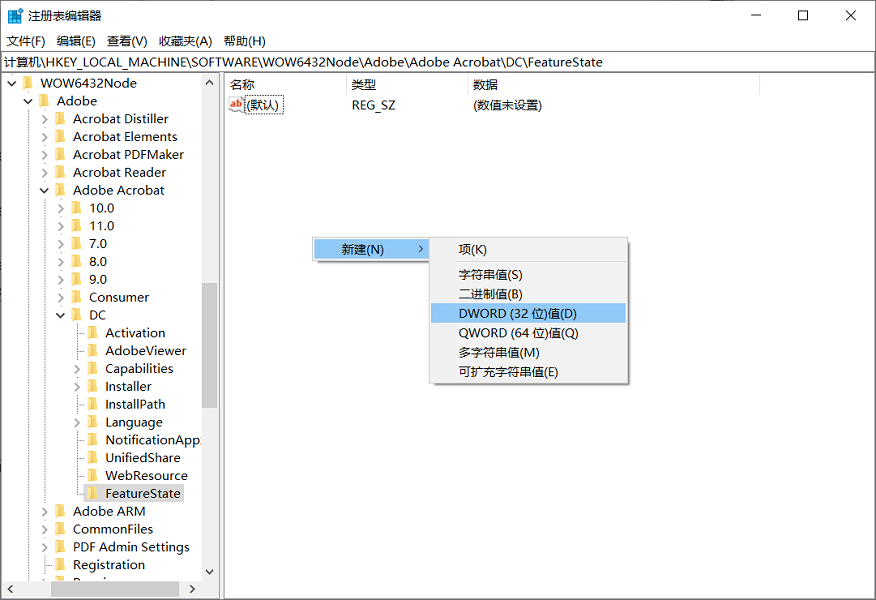The image size is (876, 600).
Task: Click the Acrobat PDFMaker folder icon
Action: tap(61, 155)
